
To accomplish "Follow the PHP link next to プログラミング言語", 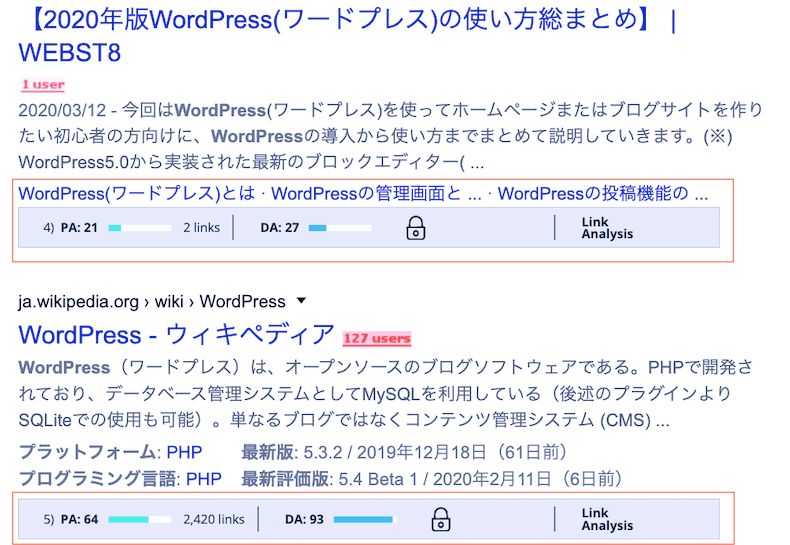I will (204, 479).
